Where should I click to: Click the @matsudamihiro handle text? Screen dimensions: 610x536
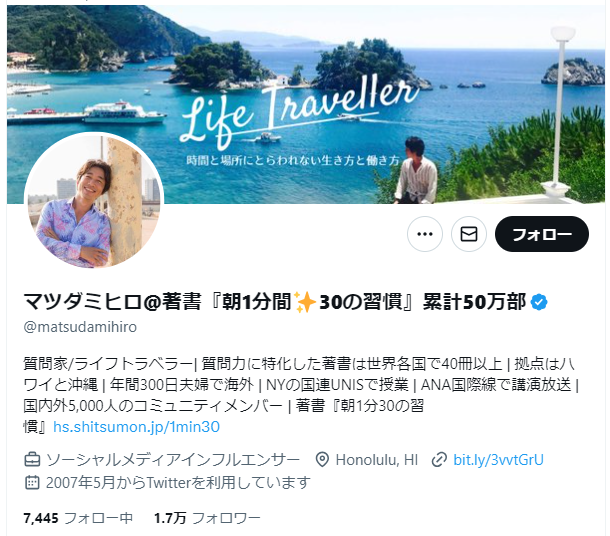click(80, 327)
